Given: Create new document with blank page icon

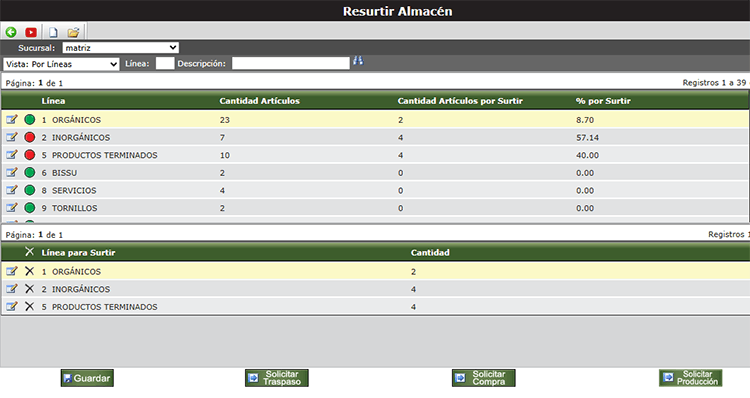Looking at the screenshot, I should pyautogui.click(x=53, y=33).
